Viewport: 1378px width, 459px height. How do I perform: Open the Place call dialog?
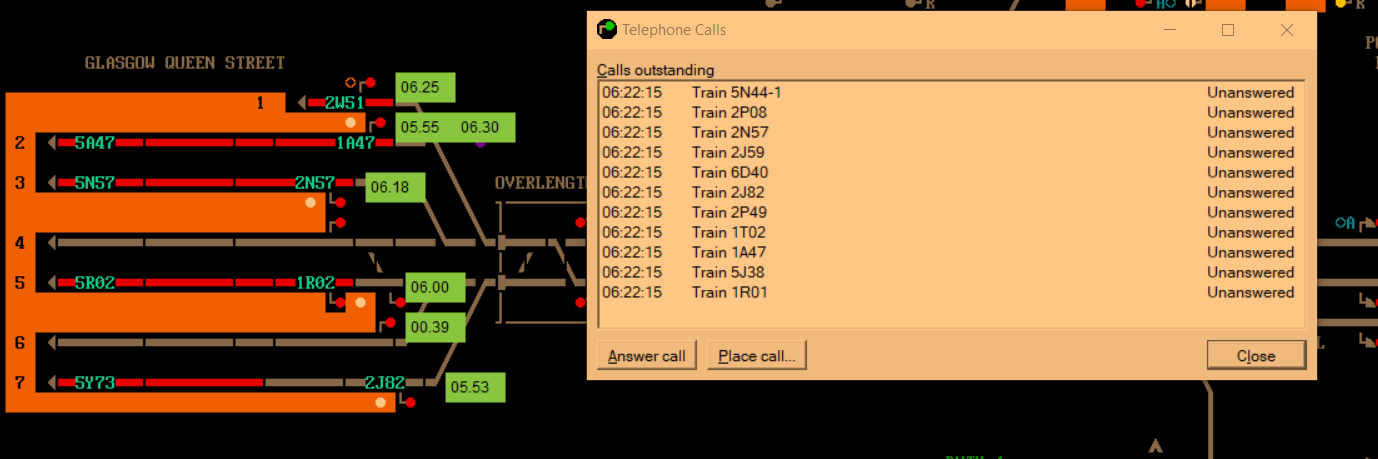point(757,356)
